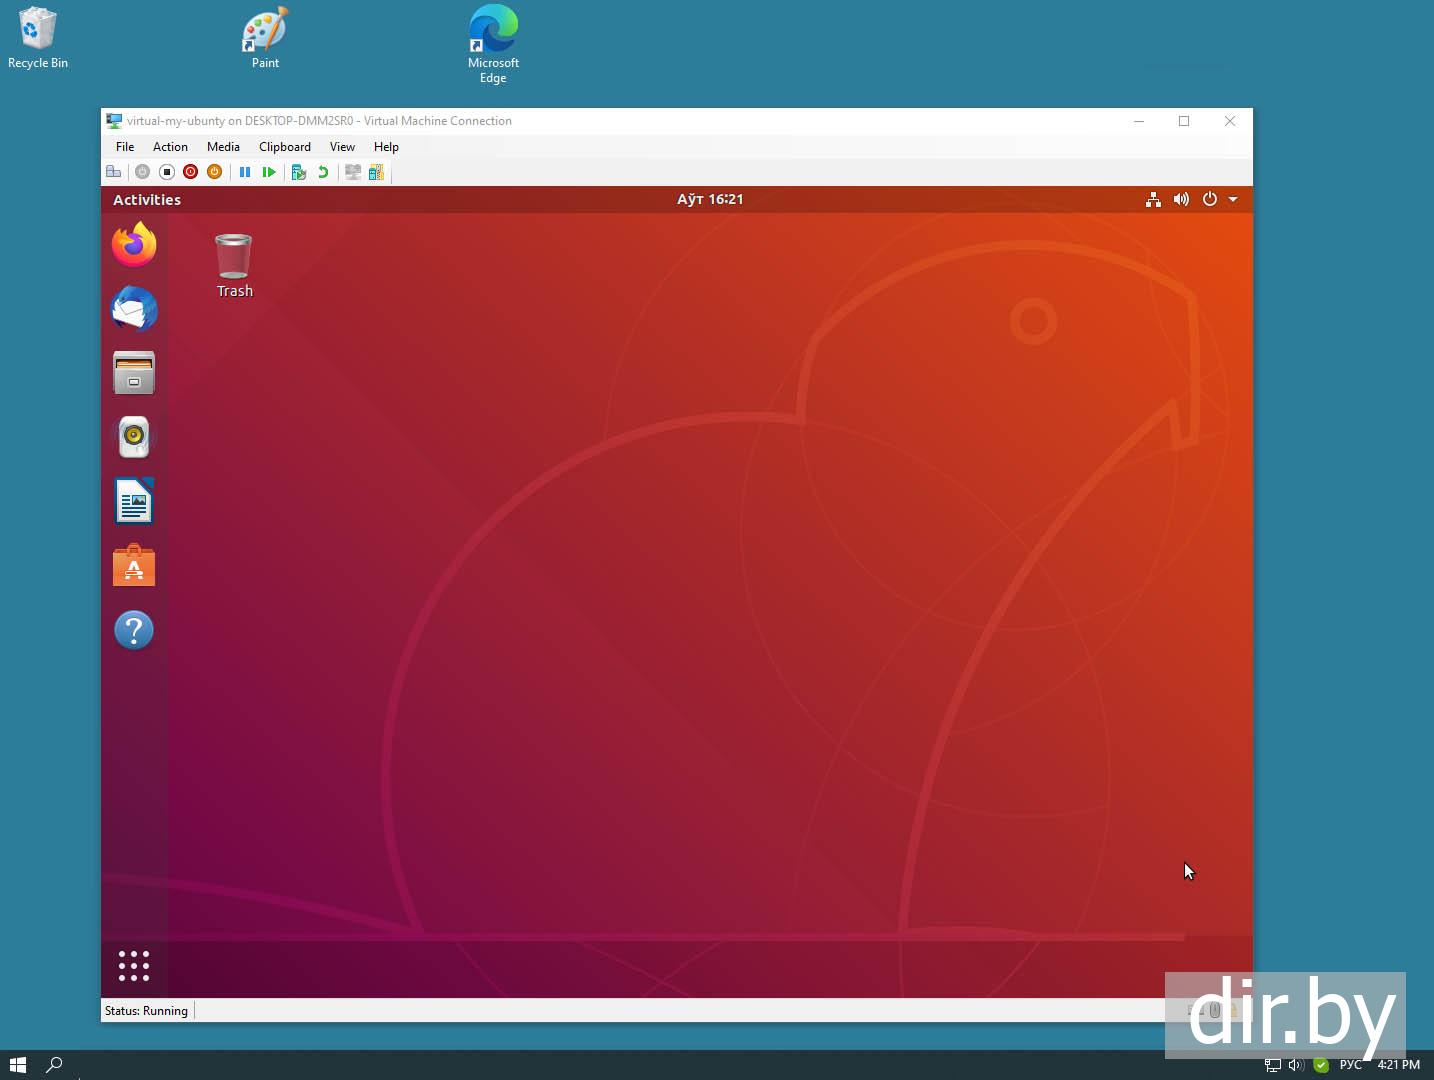Open the View menu
Screen dimensions: 1434x1080
[342, 147]
